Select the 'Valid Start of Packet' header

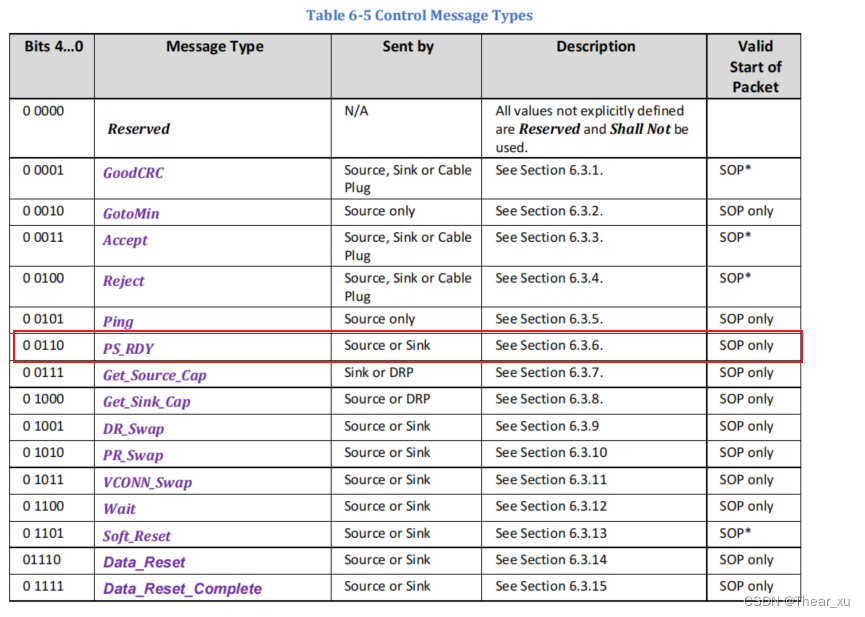755,67
